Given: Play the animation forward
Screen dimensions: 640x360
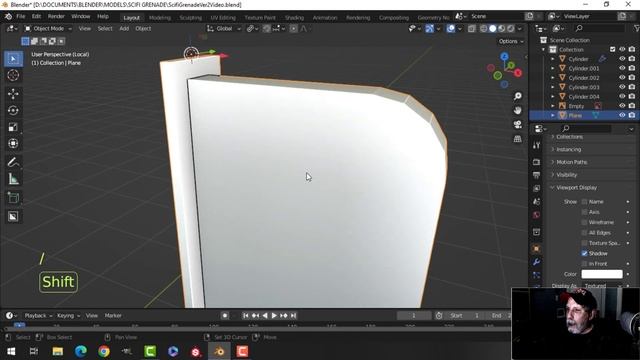Looking at the screenshot, I should 274,316.
